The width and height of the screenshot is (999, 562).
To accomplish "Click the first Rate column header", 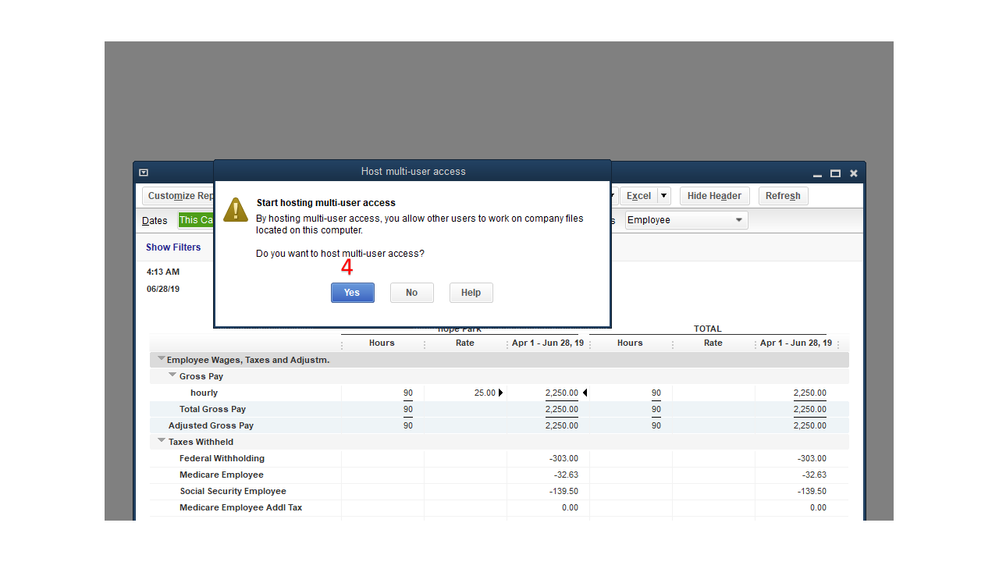I will (x=464, y=343).
